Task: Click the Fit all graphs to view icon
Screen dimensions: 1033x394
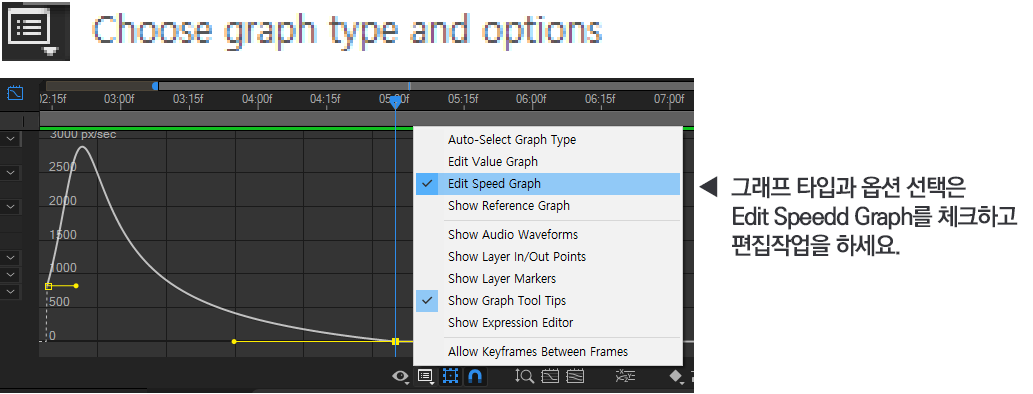Action: pos(574,376)
